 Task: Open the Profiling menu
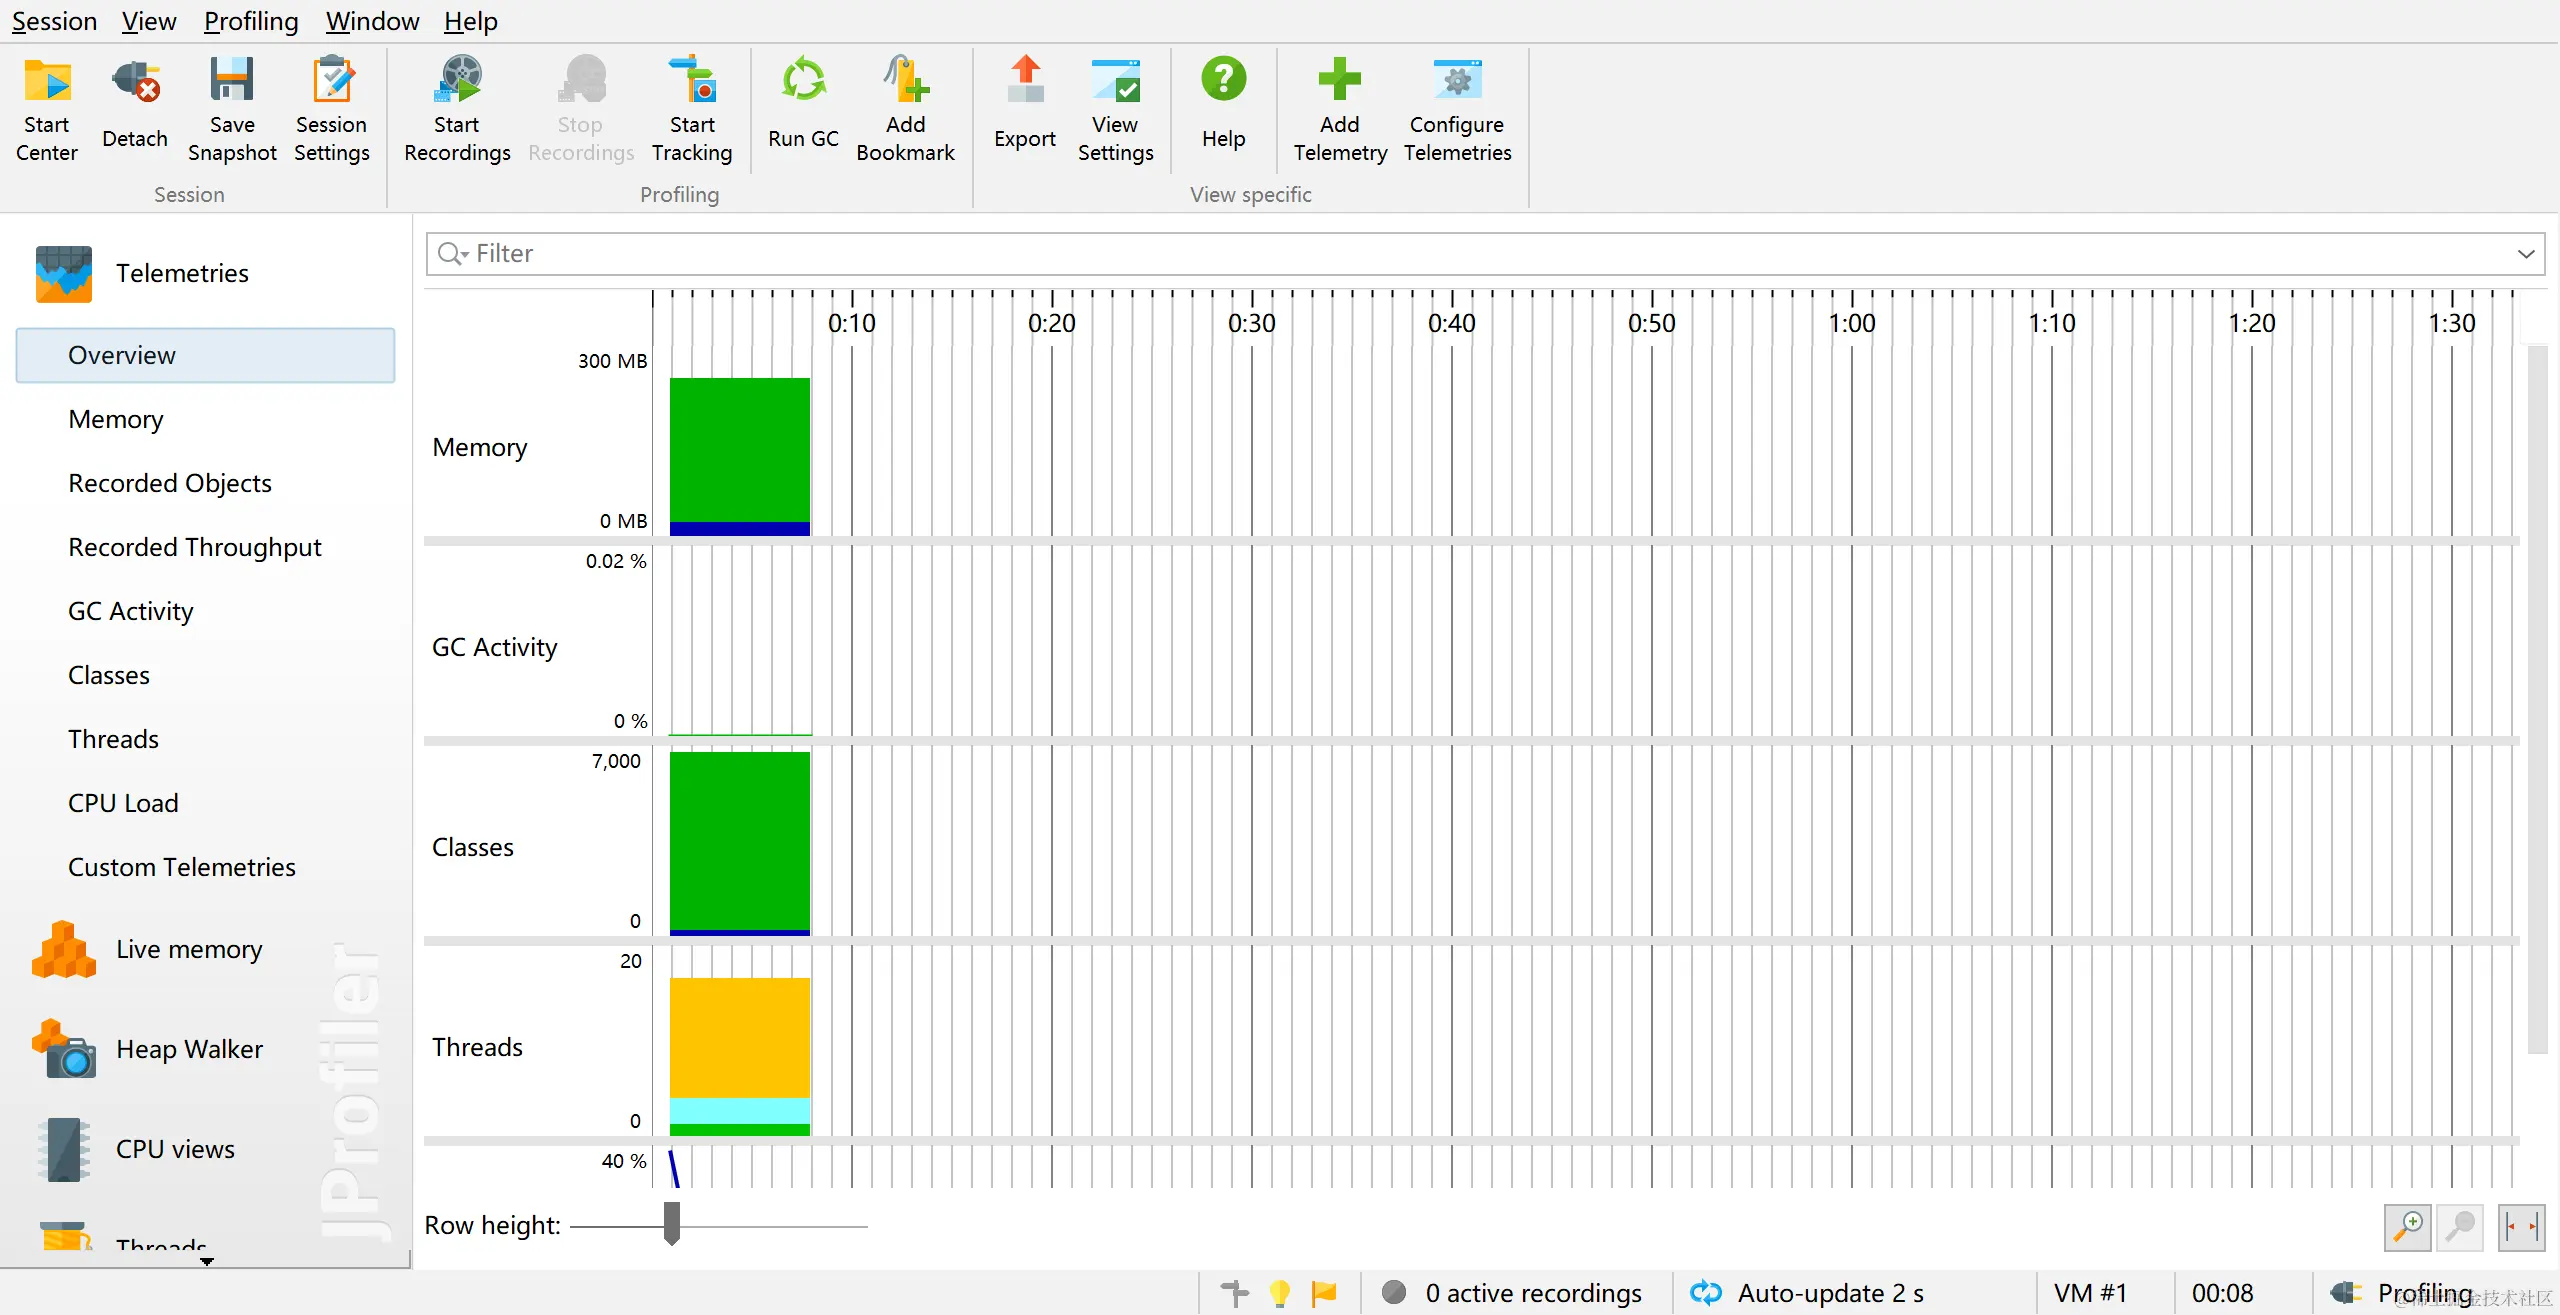tap(251, 21)
